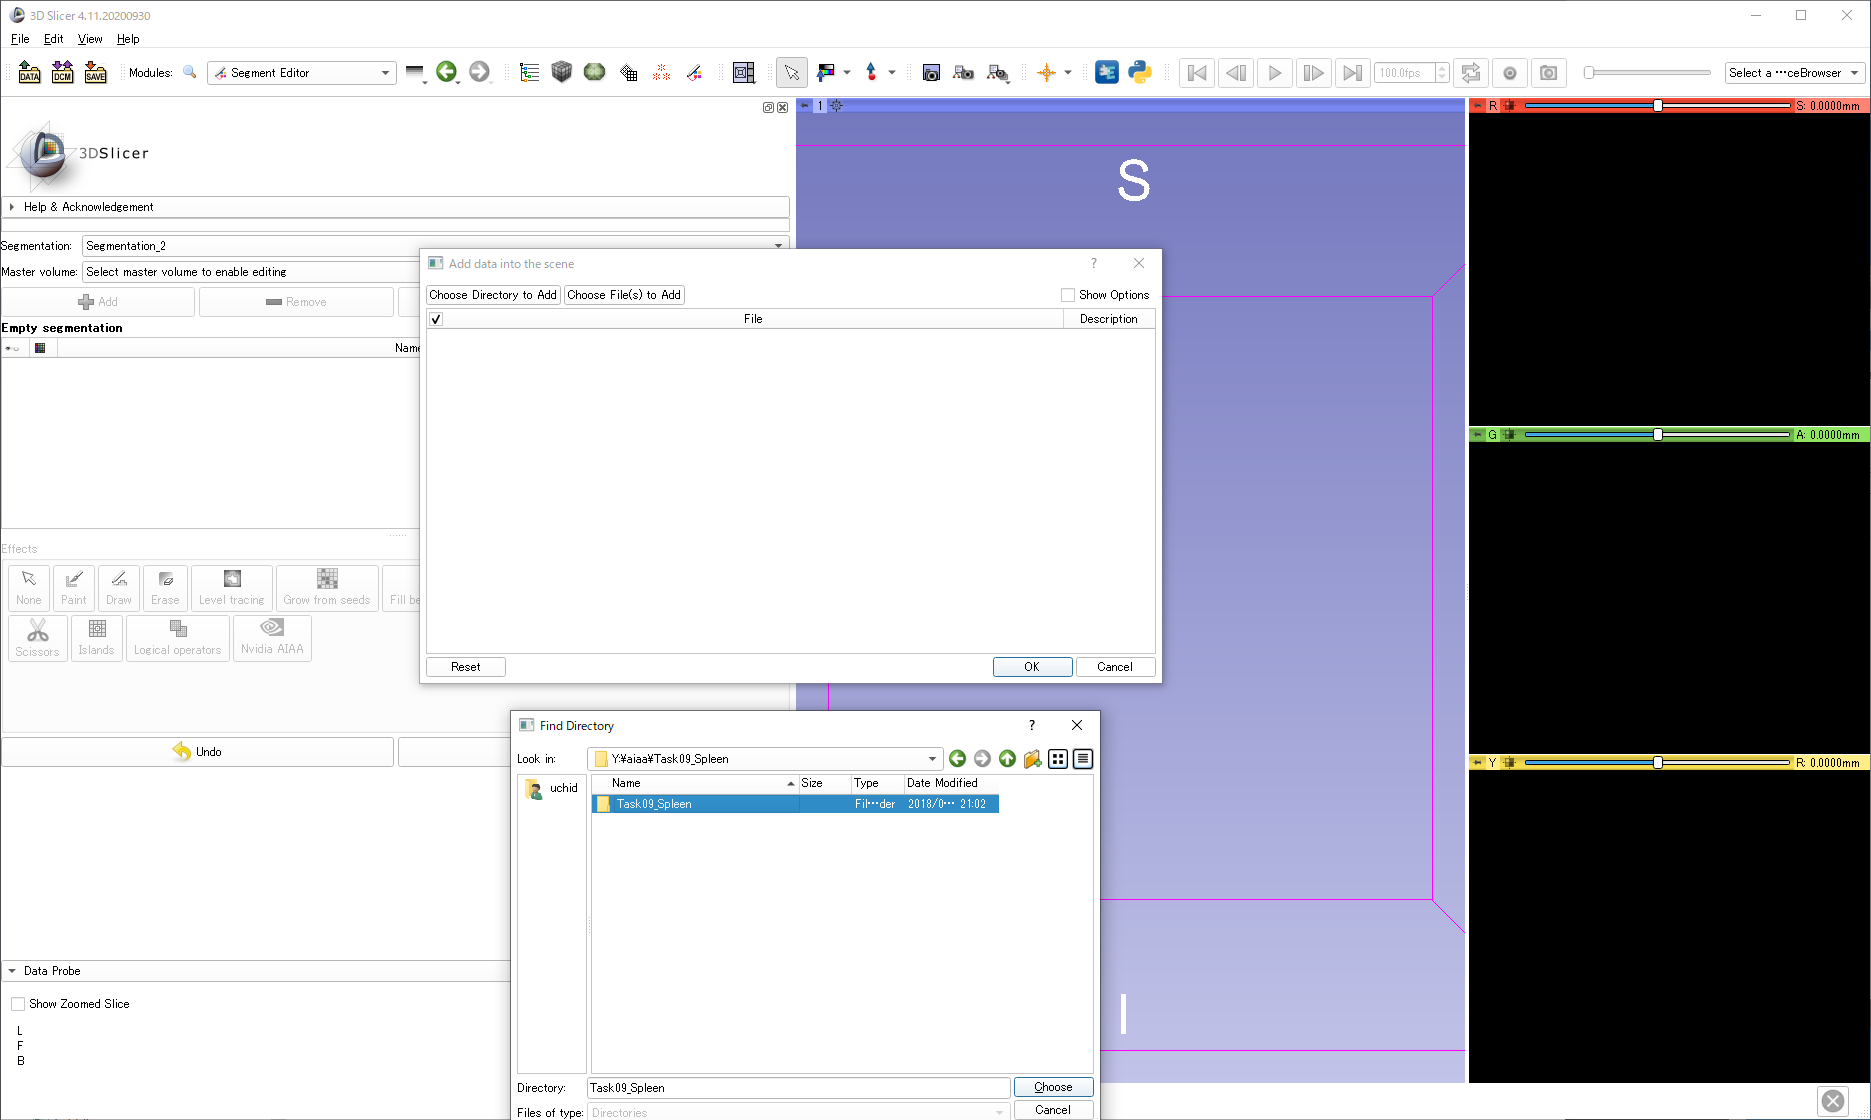Image resolution: width=1871 pixels, height=1120 pixels.
Task: Toggle yellow slice view pin icon
Action: 1477,762
